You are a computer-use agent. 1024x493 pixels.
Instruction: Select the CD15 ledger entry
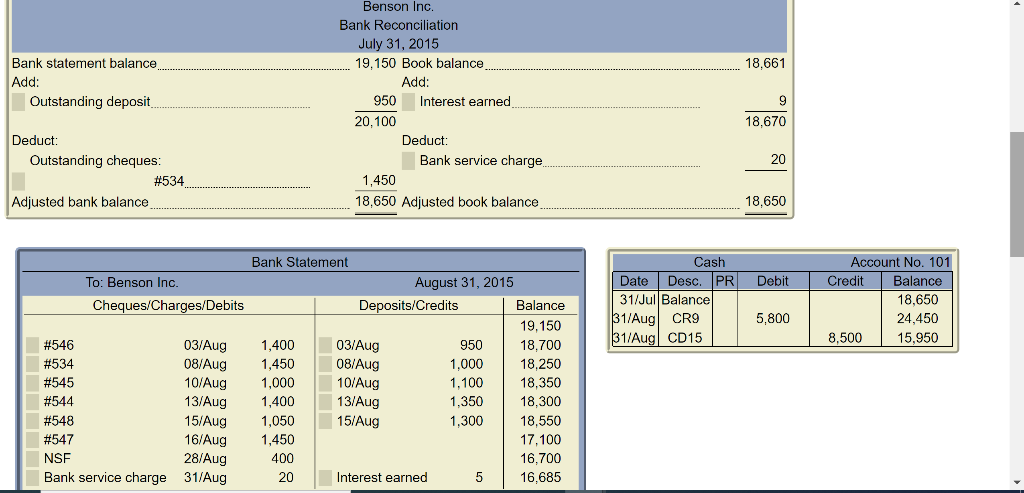pos(686,338)
